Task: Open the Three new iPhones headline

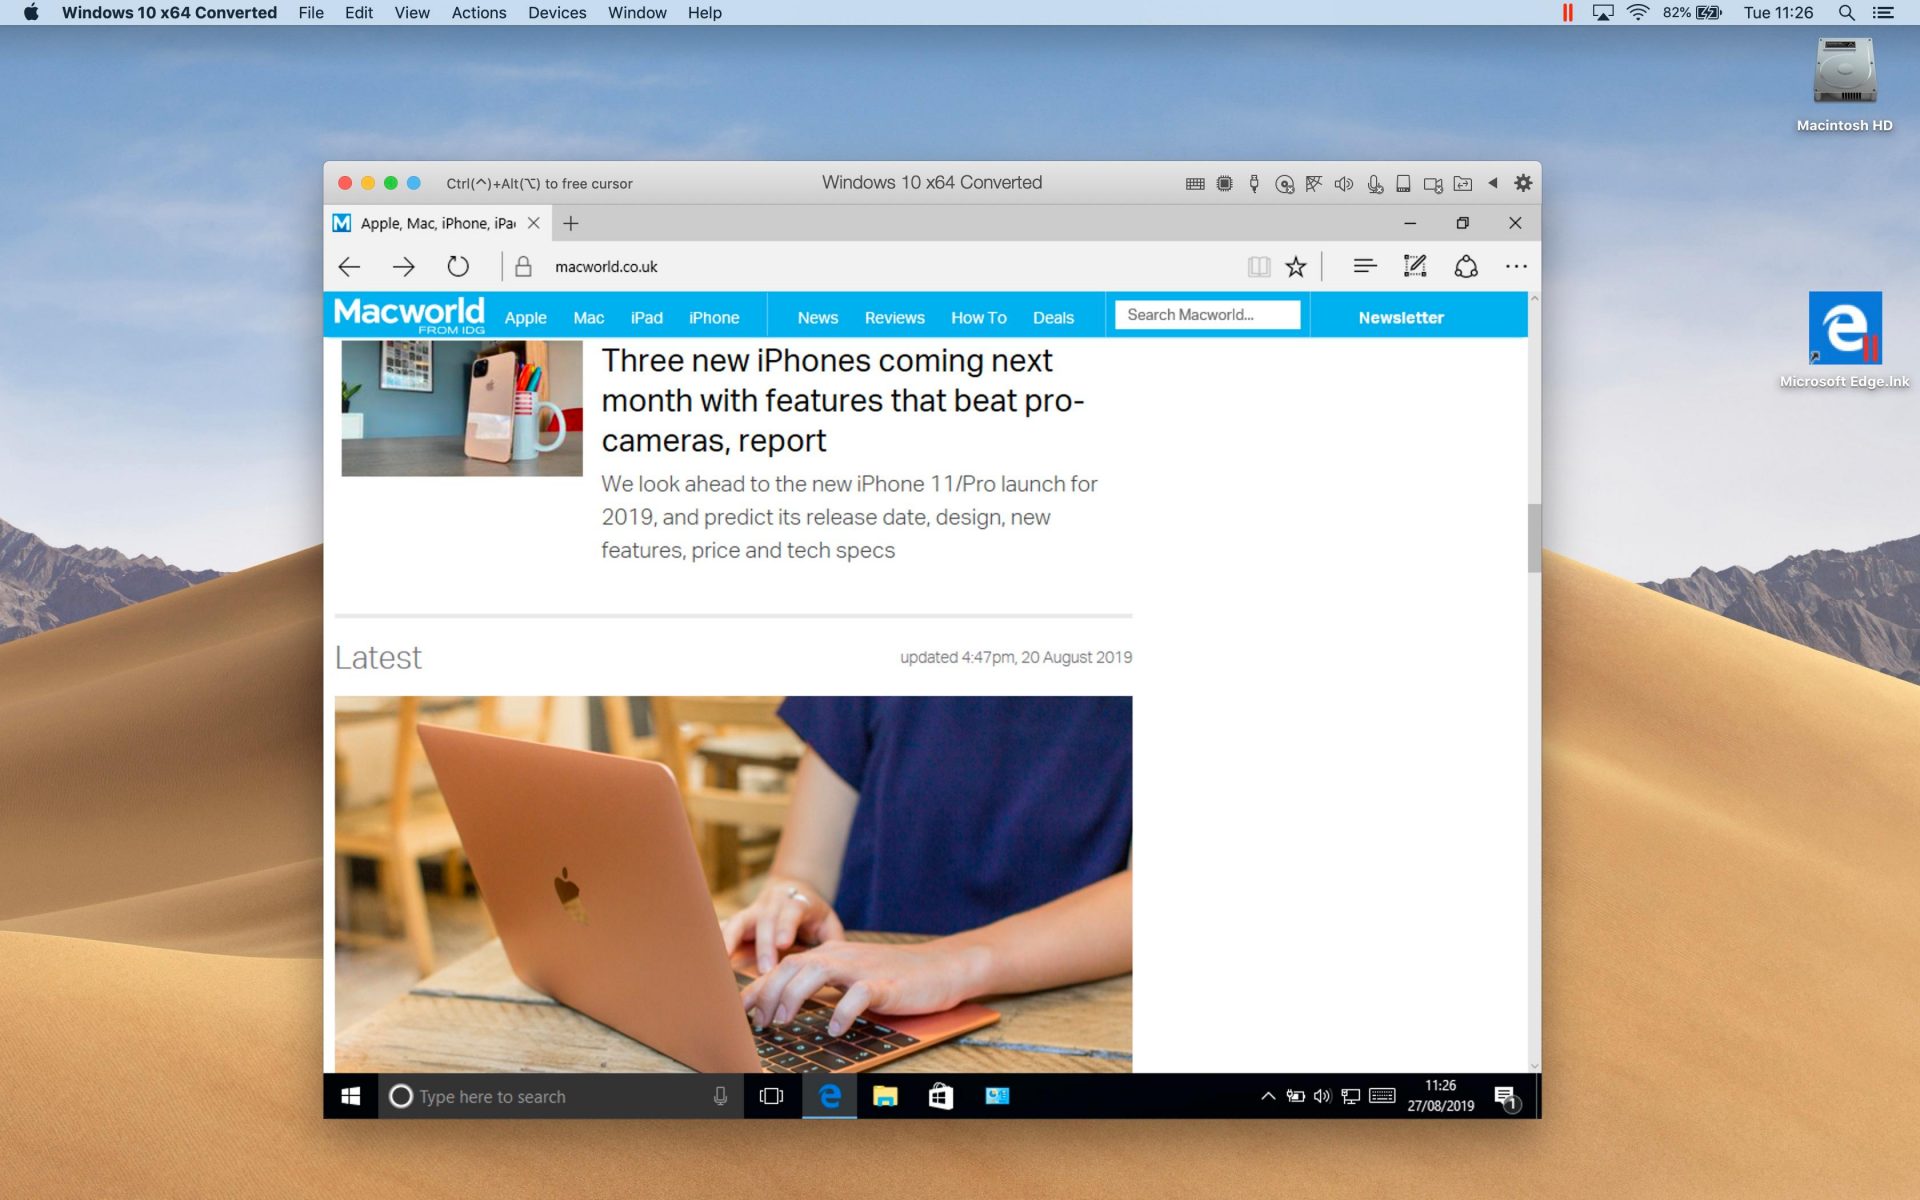Action: tap(842, 400)
